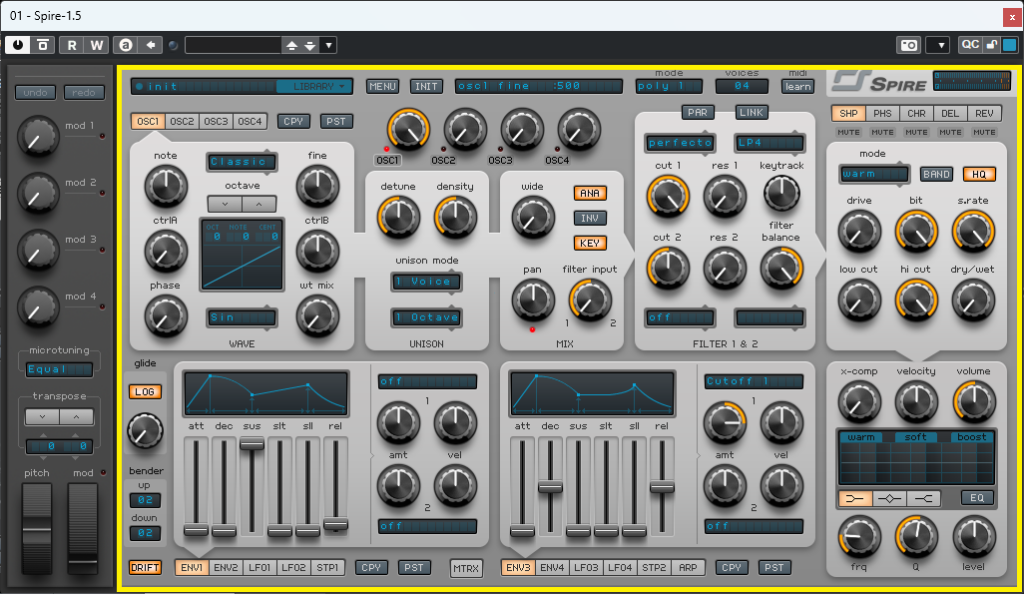Click the lock icon next to QC
Viewport: 1024px width, 598px height.
tap(992, 45)
